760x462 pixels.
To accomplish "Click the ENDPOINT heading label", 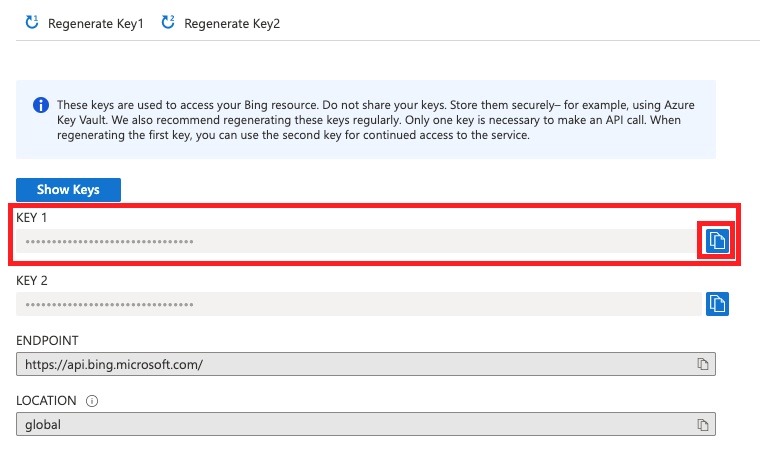I will coord(47,341).
